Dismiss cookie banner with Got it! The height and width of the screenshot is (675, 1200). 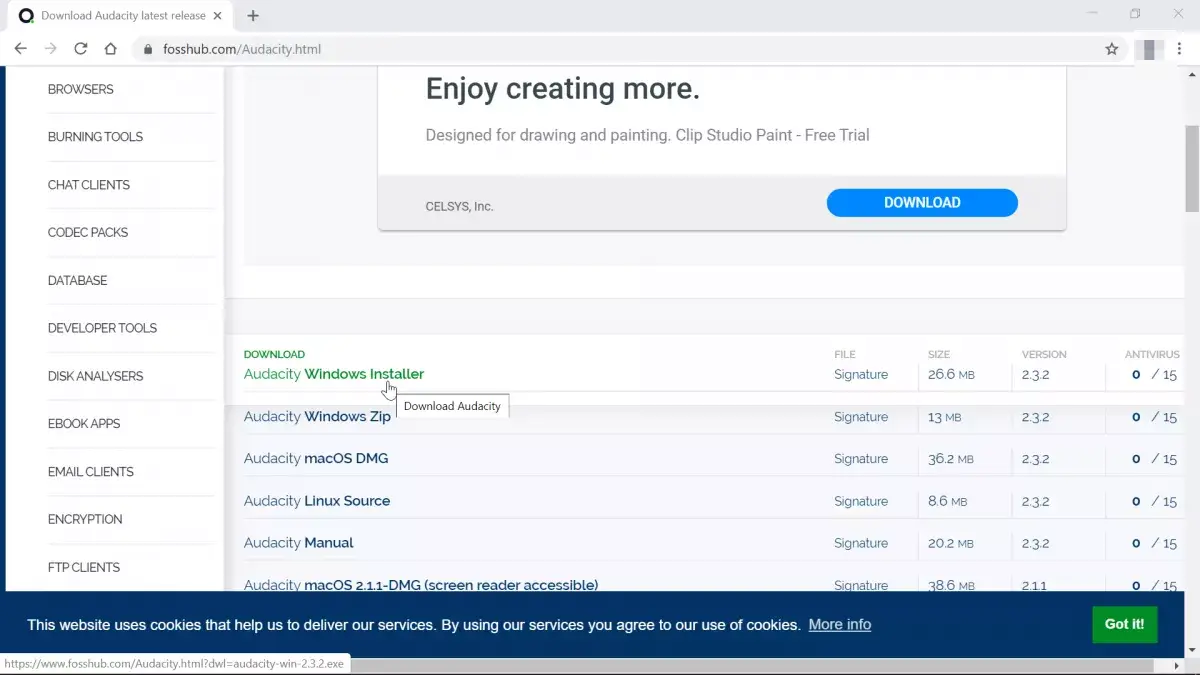pos(1125,624)
